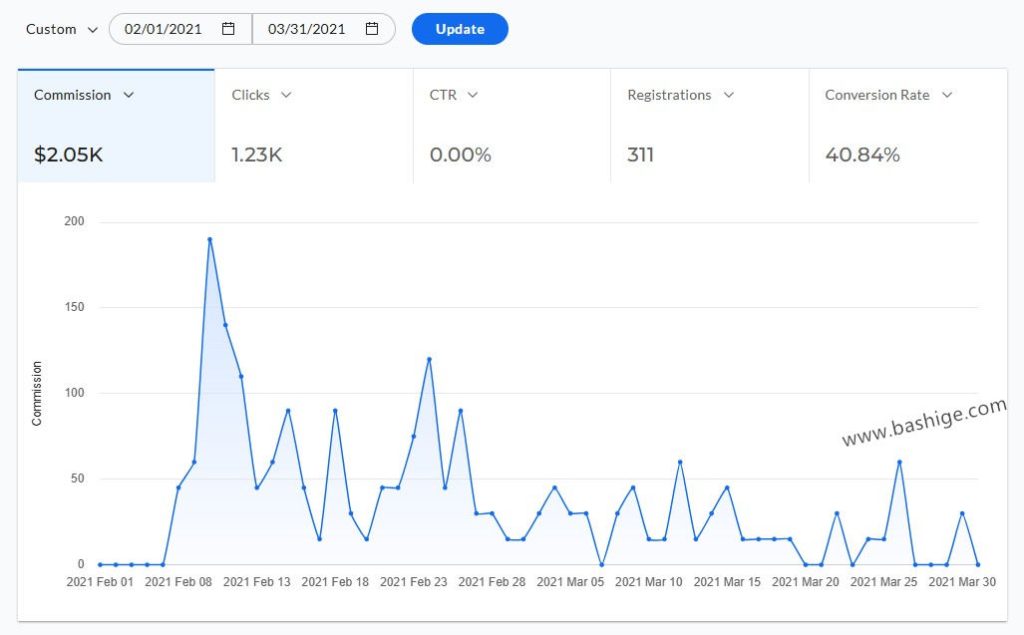Open the Custom date range dropdown
This screenshot has width=1024, height=635.
coord(62,29)
